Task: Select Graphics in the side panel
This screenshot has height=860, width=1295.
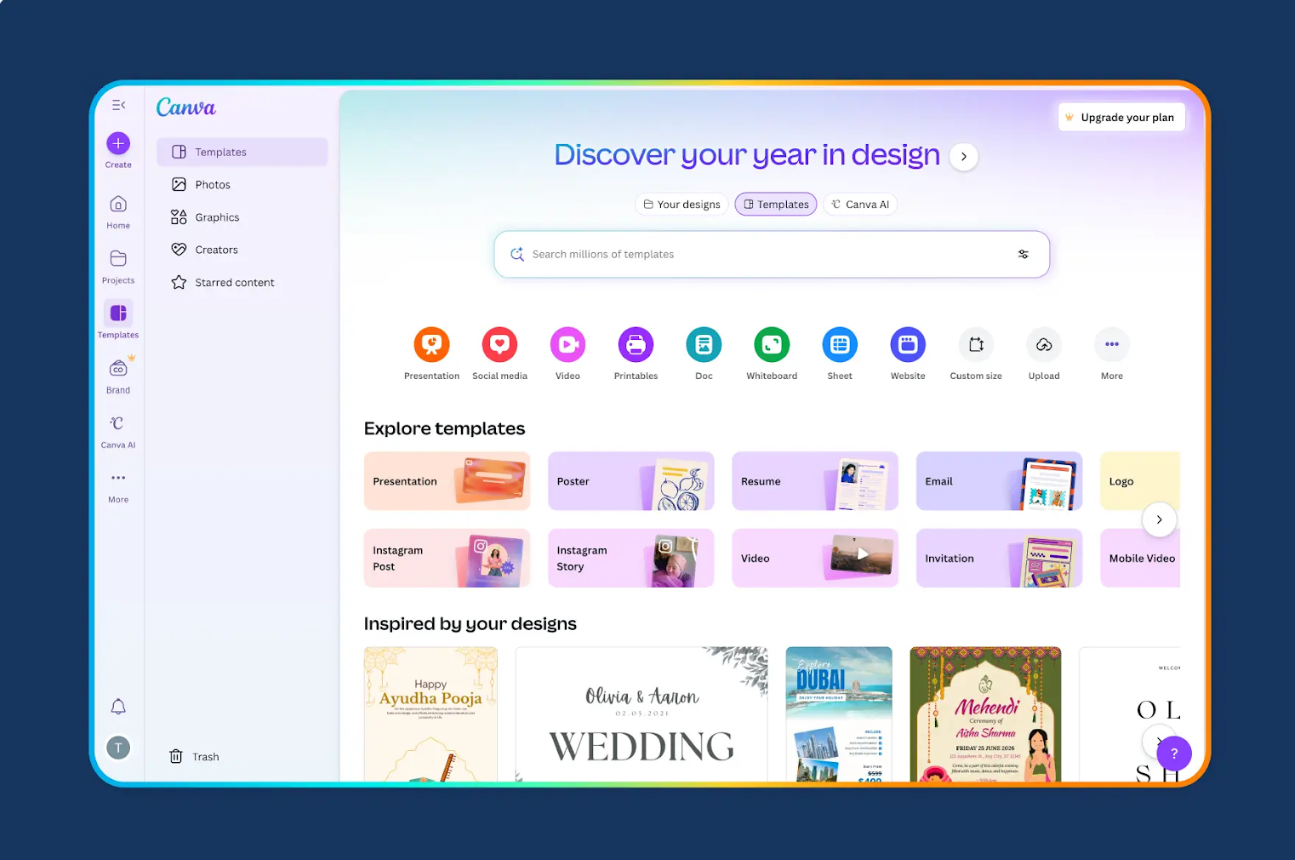Action: [x=242, y=217]
